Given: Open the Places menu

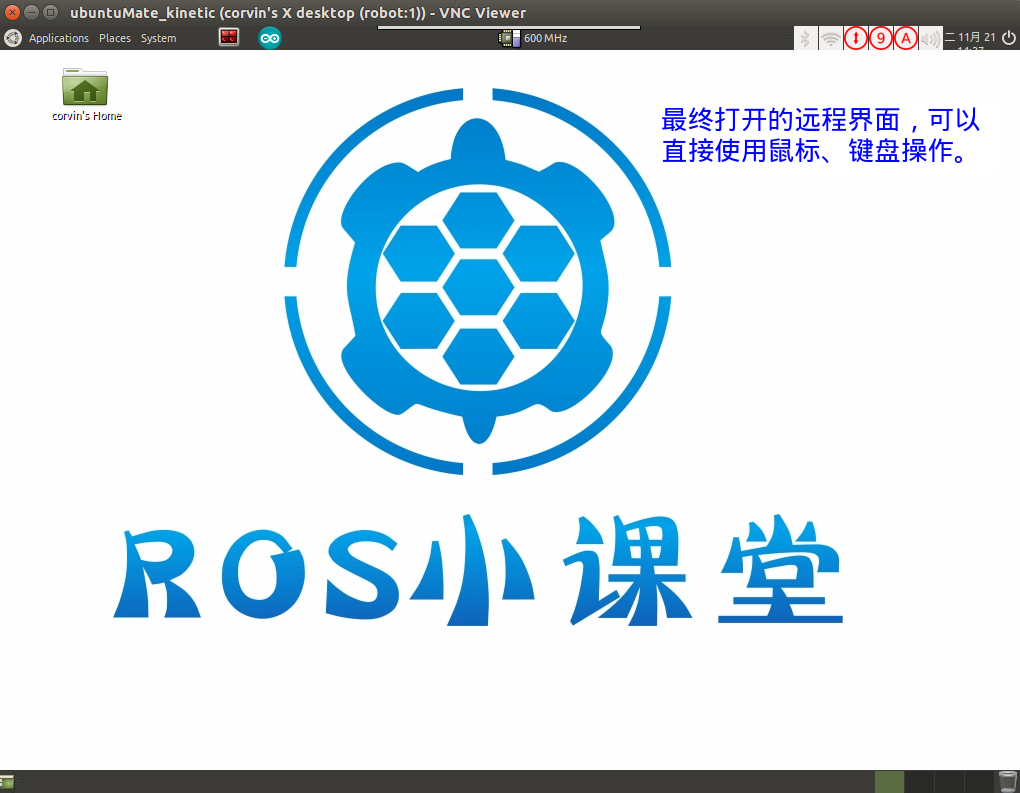Looking at the screenshot, I should click(x=114, y=38).
